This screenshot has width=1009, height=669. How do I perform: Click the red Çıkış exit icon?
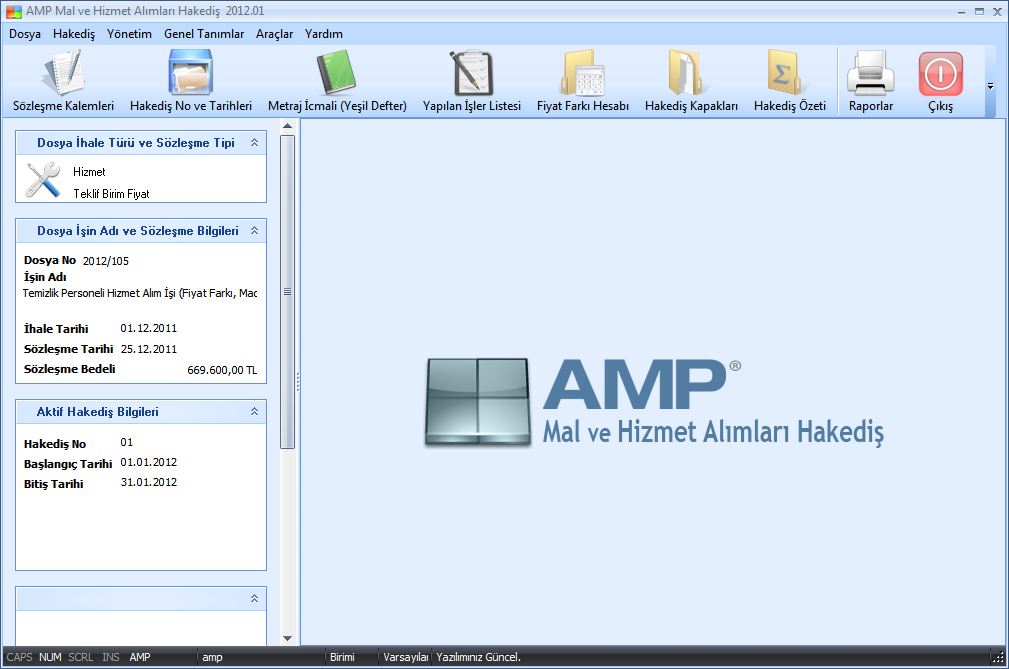pyautogui.click(x=940, y=73)
